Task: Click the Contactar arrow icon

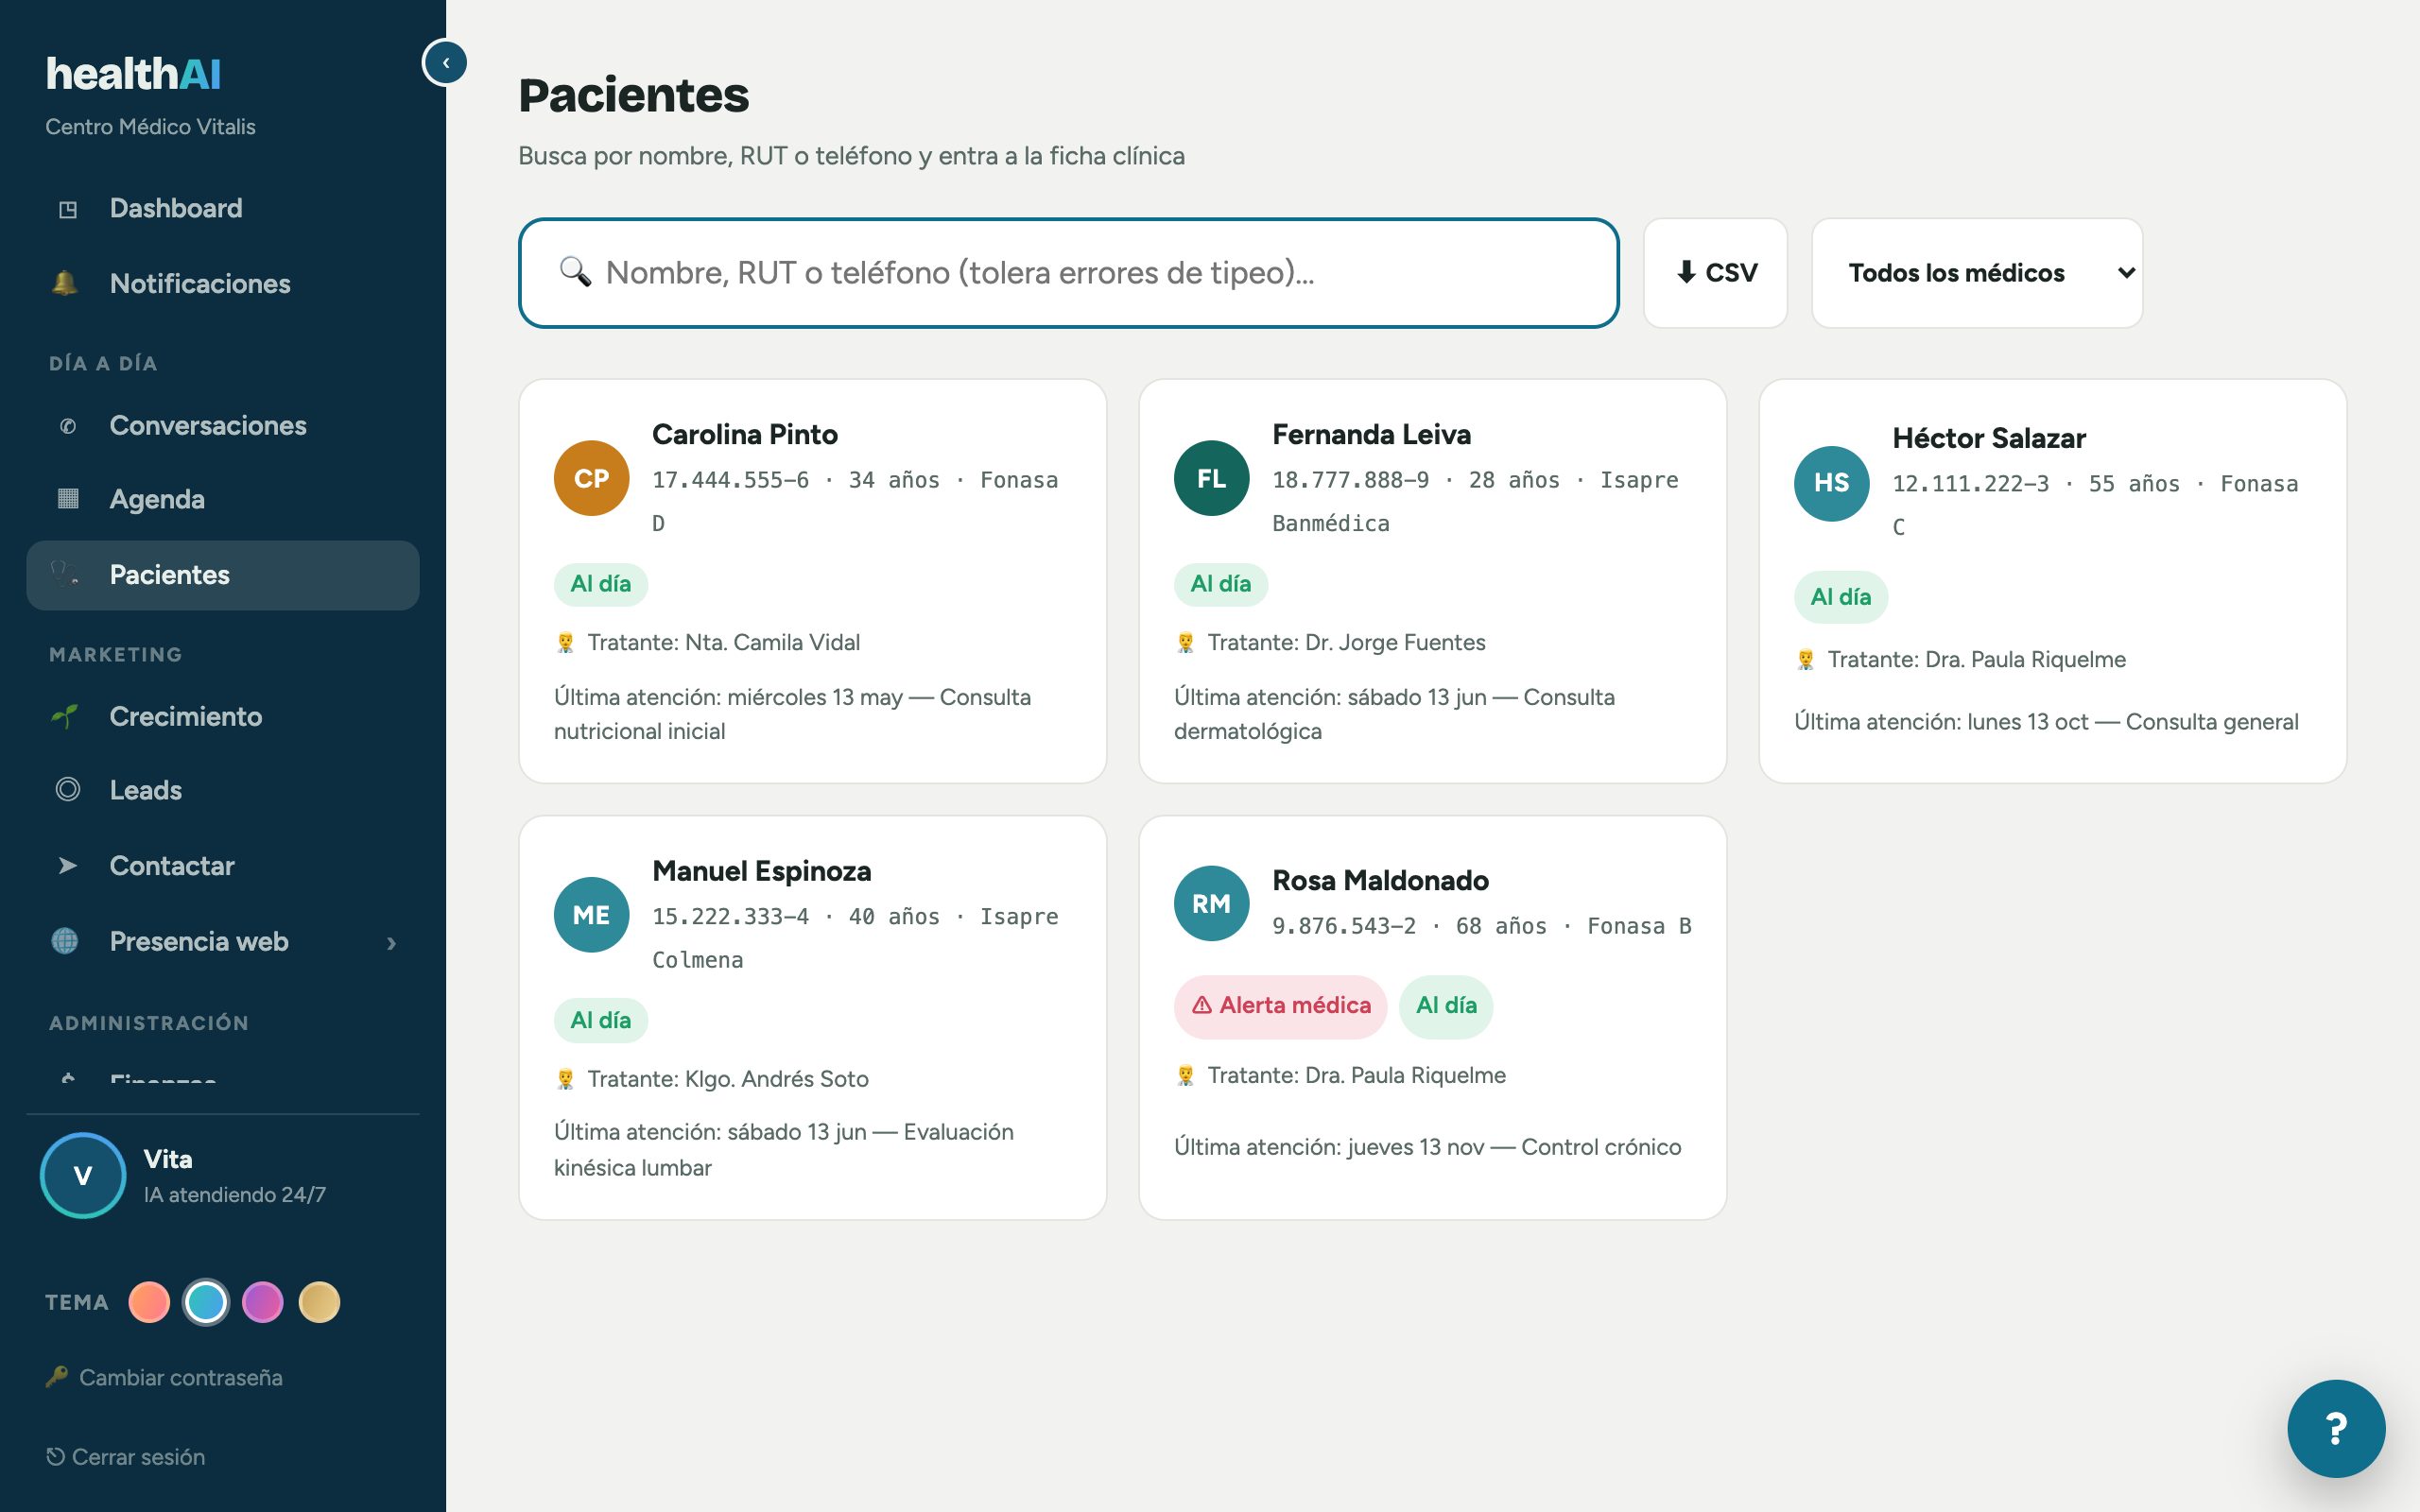Action: click(x=68, y=866)
